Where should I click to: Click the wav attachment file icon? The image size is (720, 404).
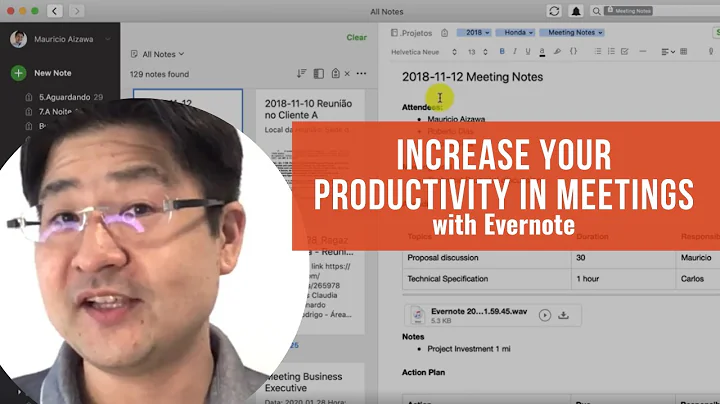[417, 315]
